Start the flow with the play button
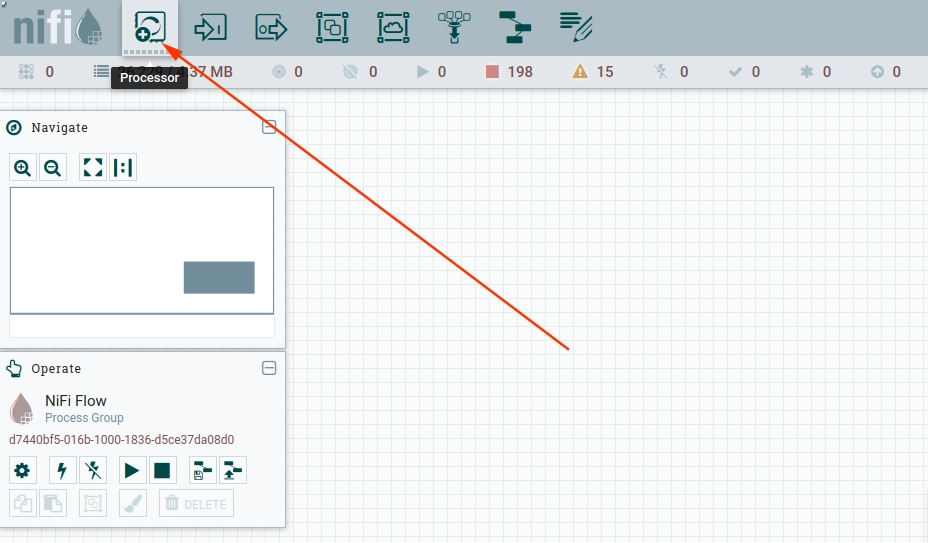Image resolution: width=928 pixels, height=543 pixels. point(132,471)
